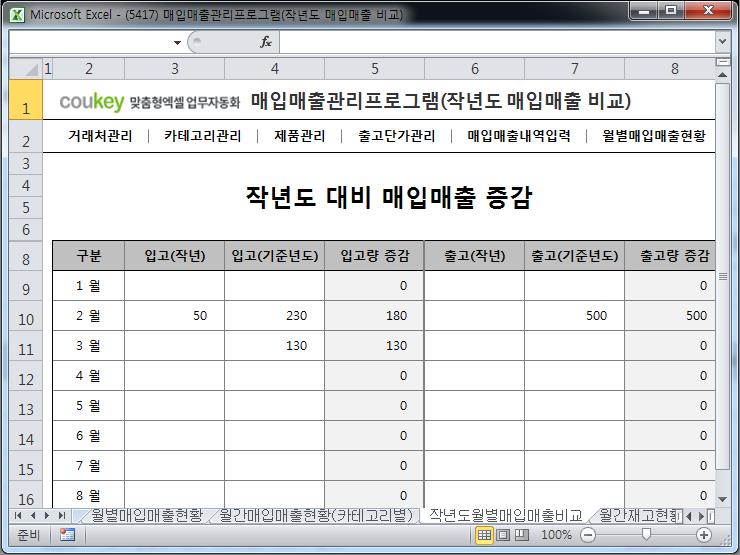Click the zoom slider handle
This screenshot has height=555, width=740.
[x=647, y=535]
